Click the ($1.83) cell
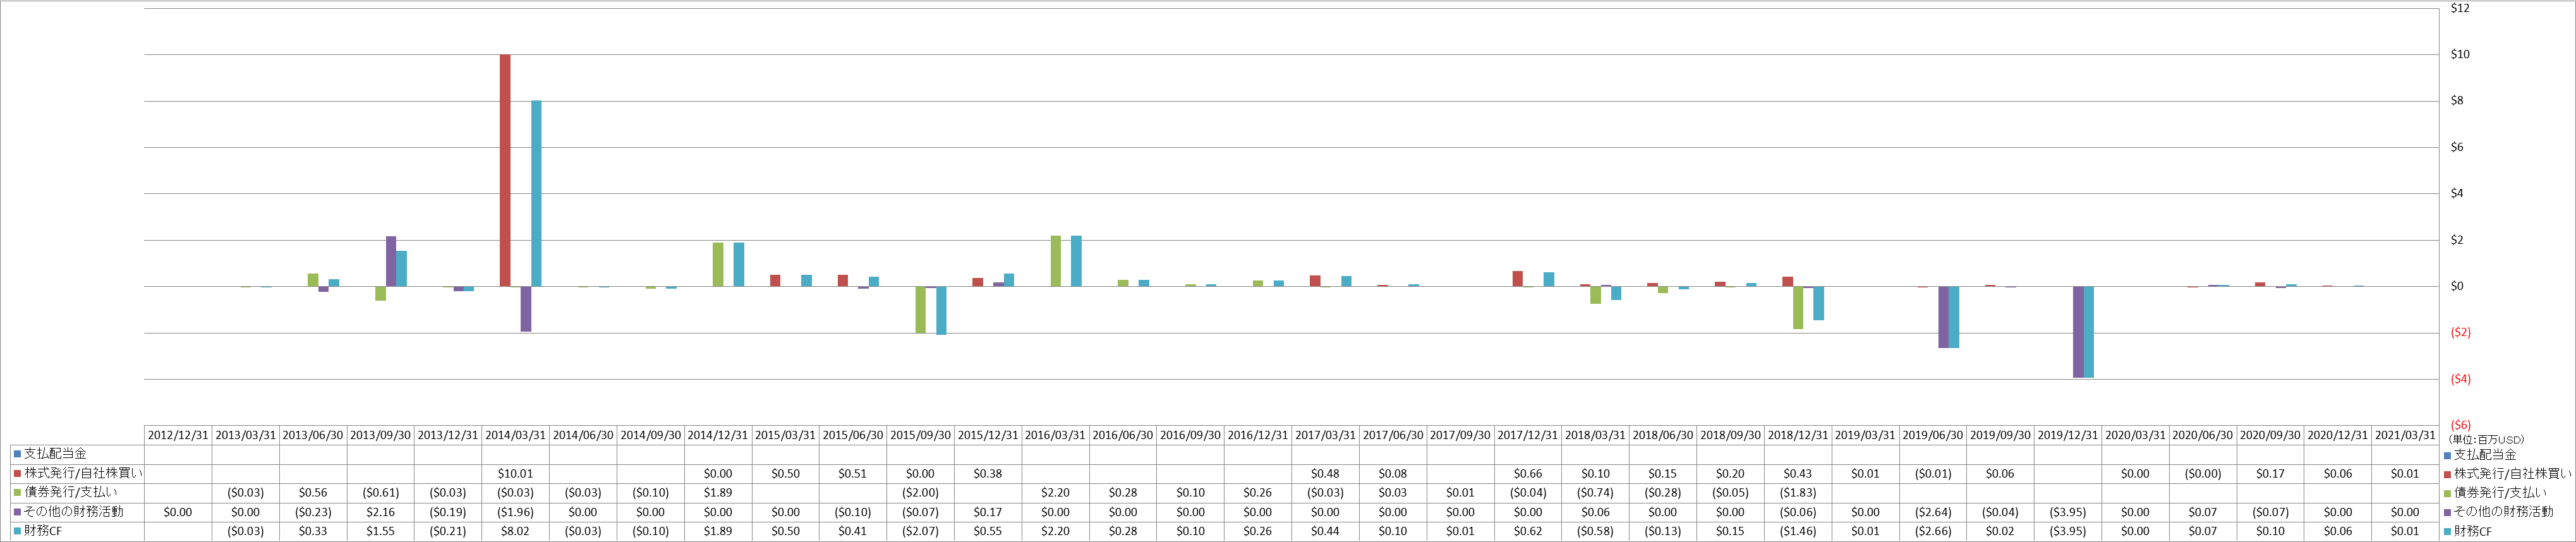The image size is (2576, 542). 1797,493
